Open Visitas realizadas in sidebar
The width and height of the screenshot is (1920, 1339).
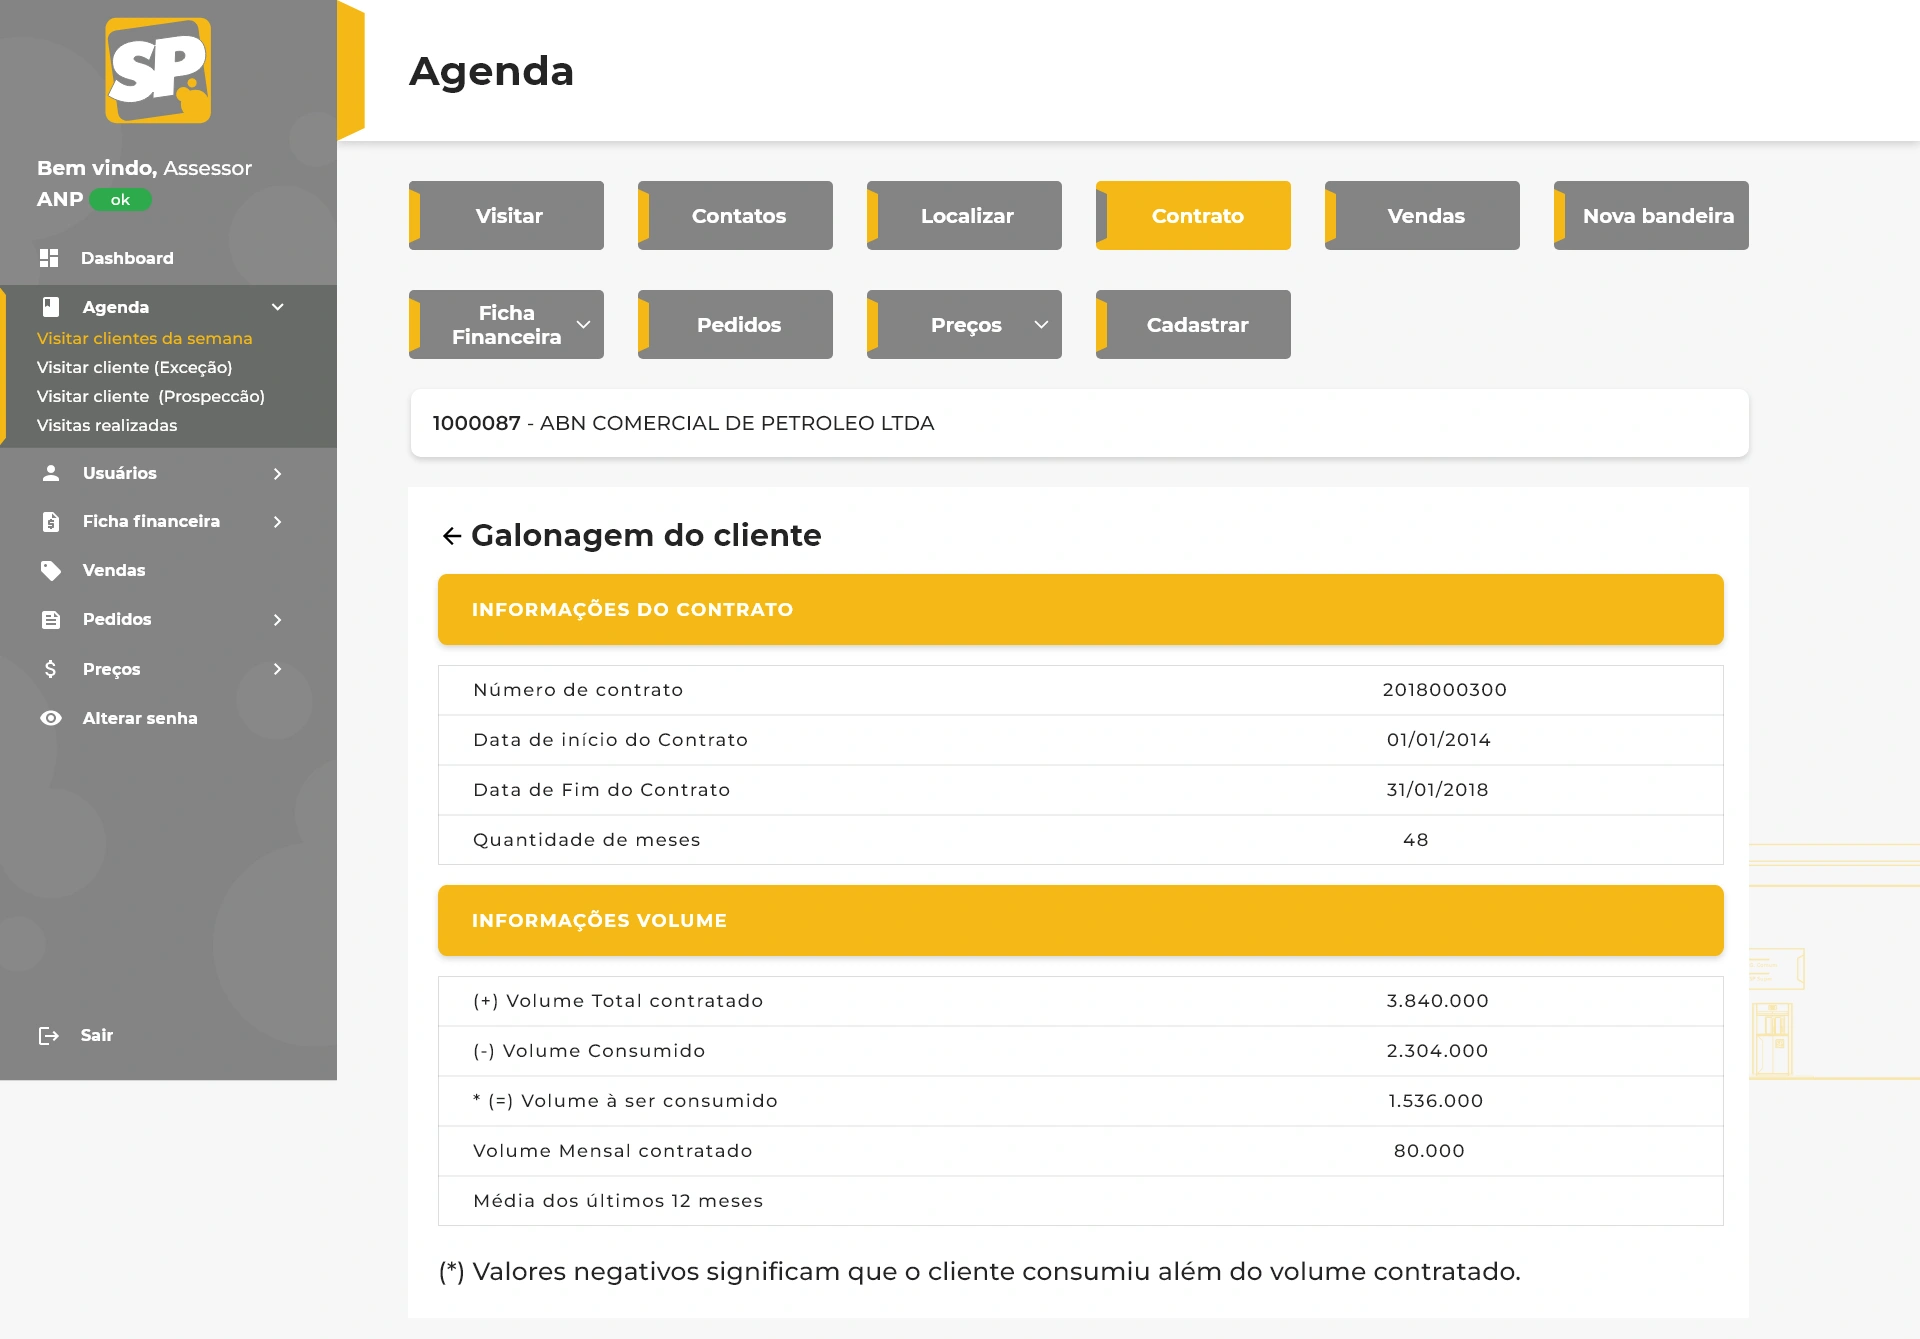coord(107,425)
